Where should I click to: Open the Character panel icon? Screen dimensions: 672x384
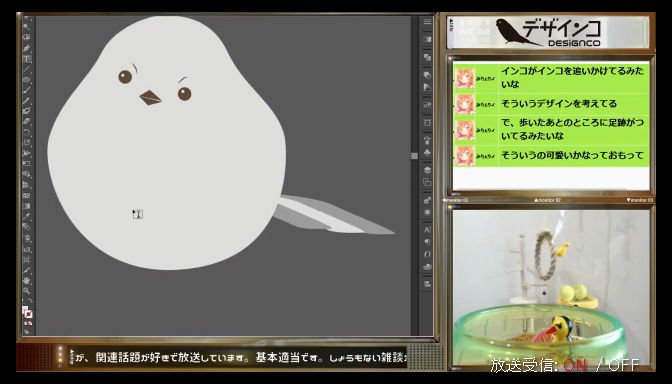click(427, 230)
